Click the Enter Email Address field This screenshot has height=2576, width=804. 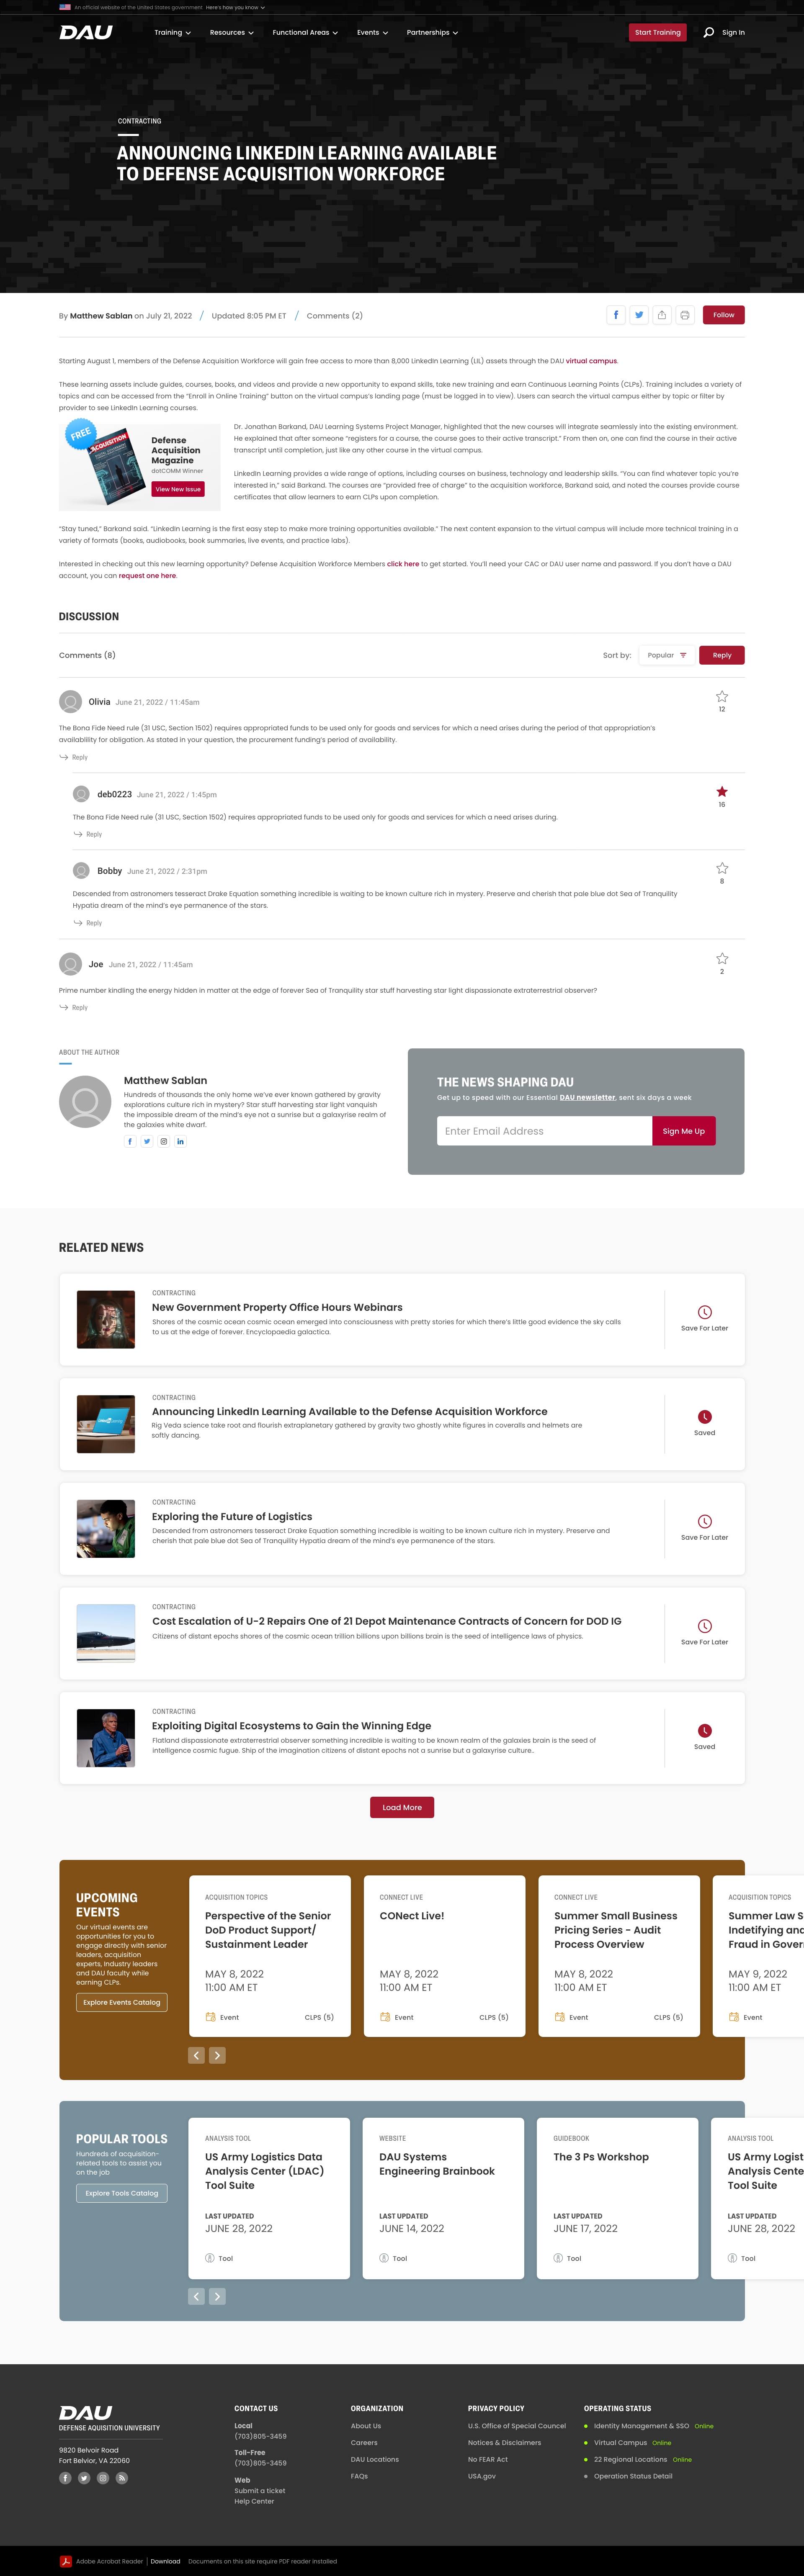point(545,1131)
